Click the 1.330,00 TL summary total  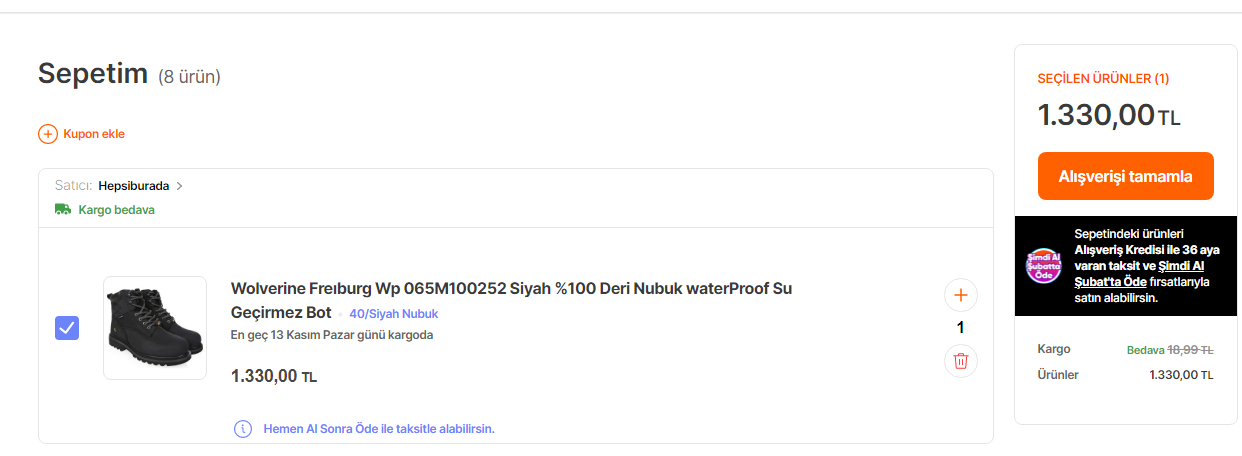coord(1109,115)
